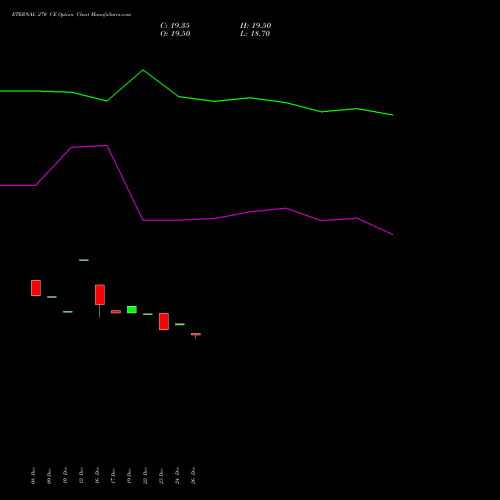Click the peak of the green line
Viewport: 500px width, 500px height.
tap(143, 70)
